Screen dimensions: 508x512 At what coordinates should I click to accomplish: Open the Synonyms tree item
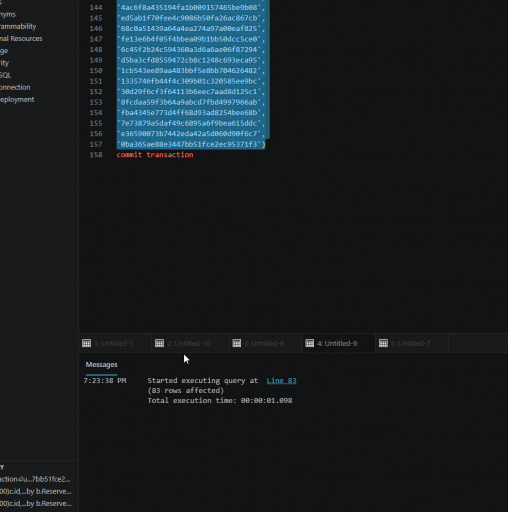8,14
